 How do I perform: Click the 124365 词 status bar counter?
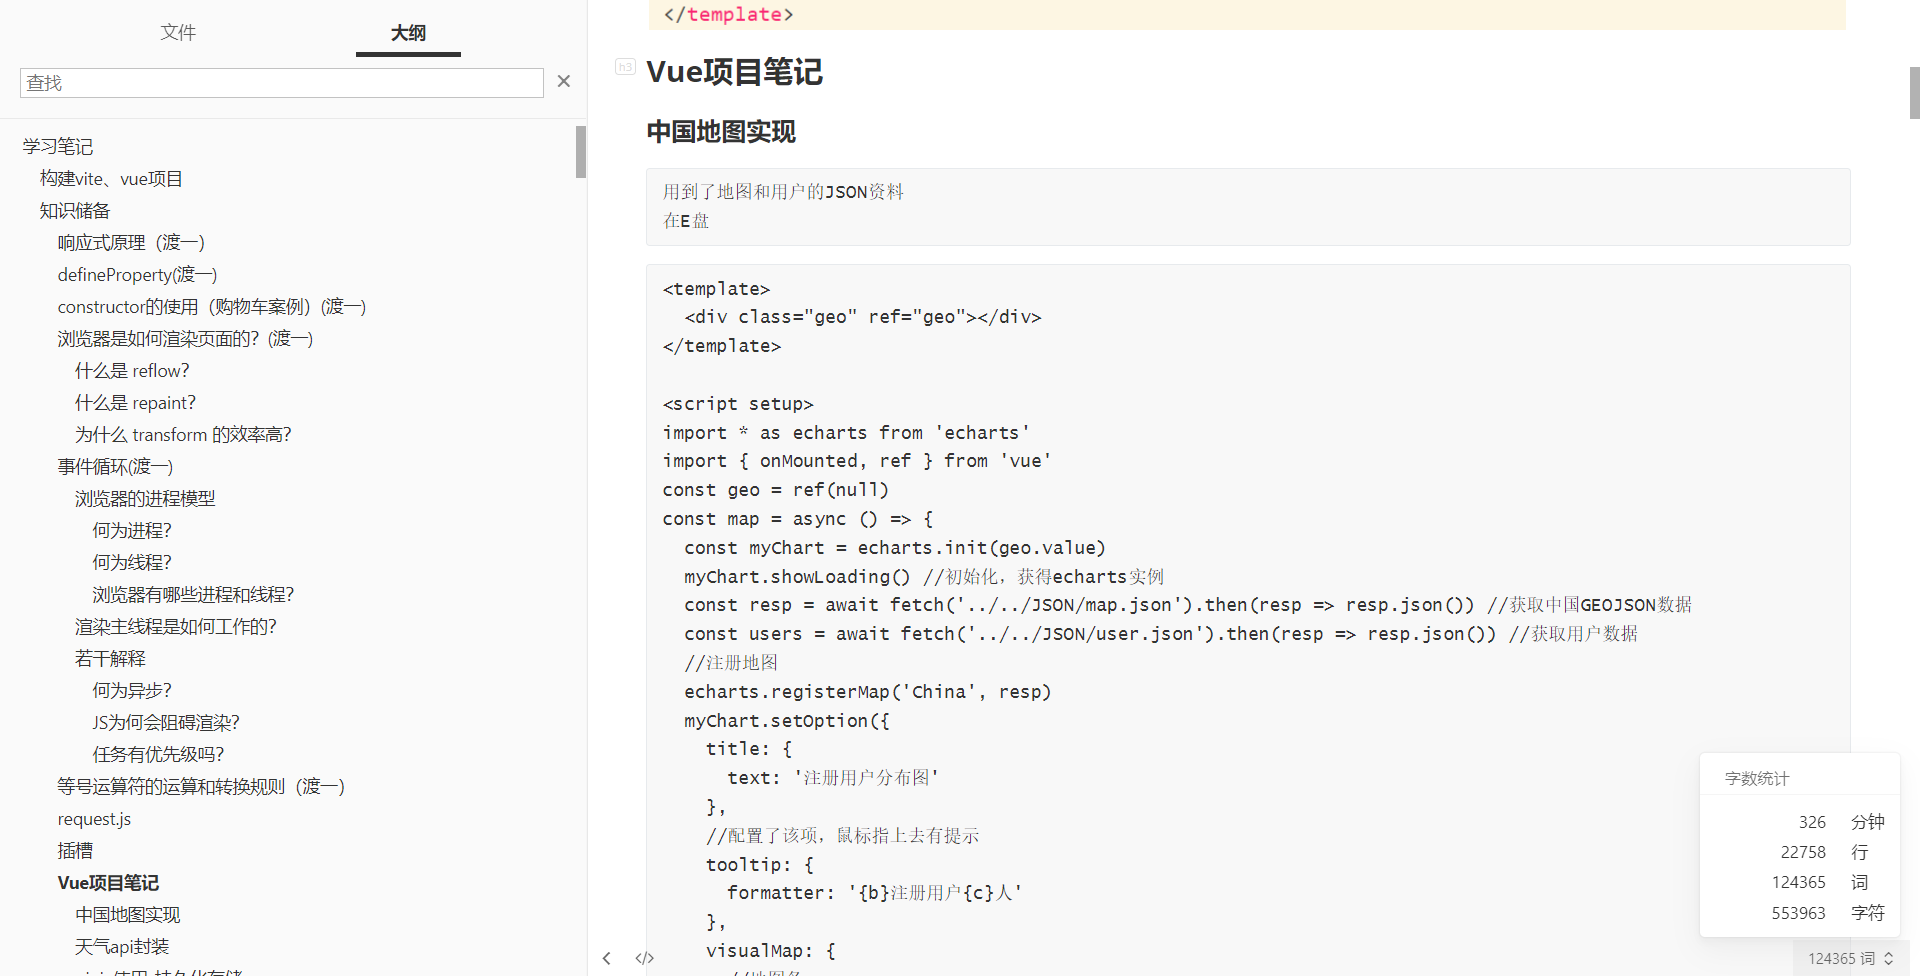(1841, 958)
